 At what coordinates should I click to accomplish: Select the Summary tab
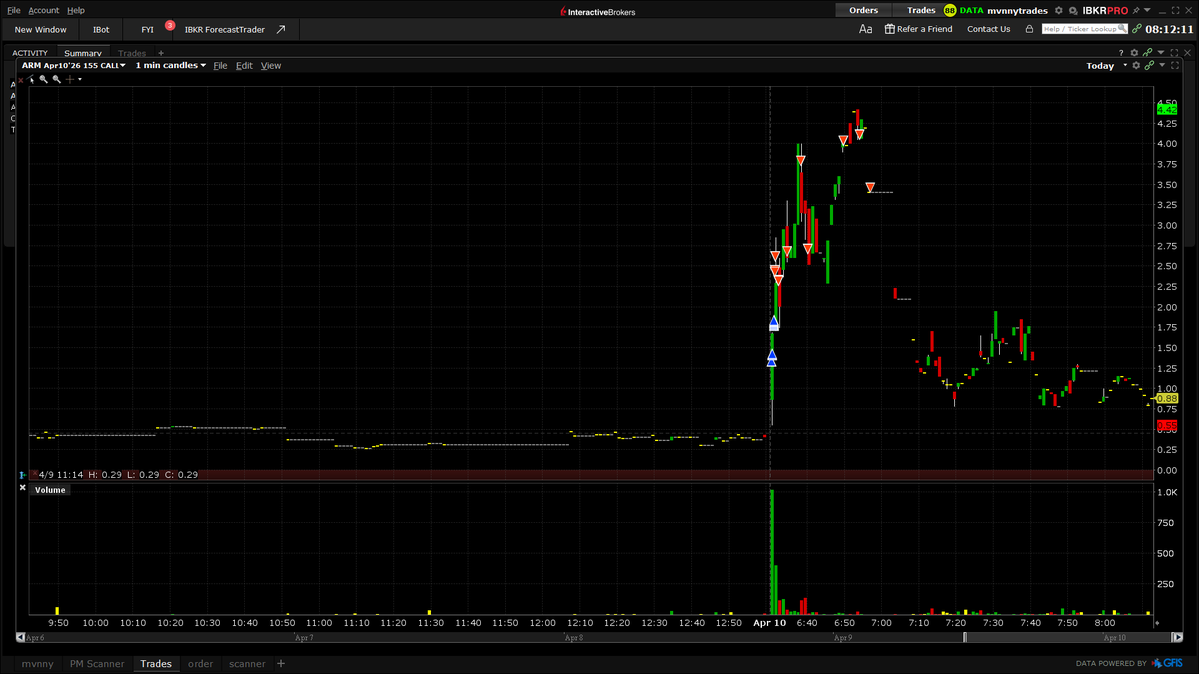(x=83, y=54)
